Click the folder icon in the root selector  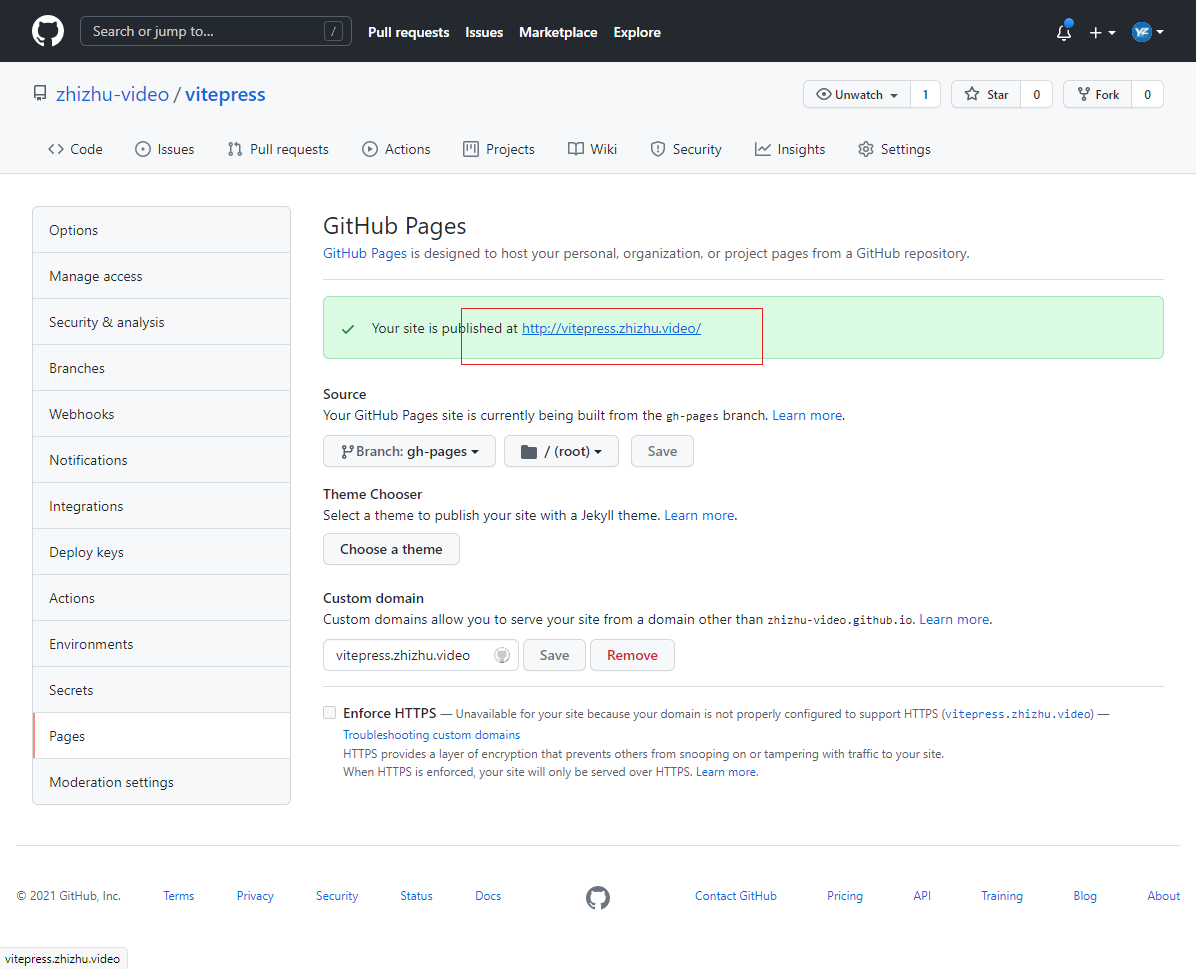[x=529, y=452]
